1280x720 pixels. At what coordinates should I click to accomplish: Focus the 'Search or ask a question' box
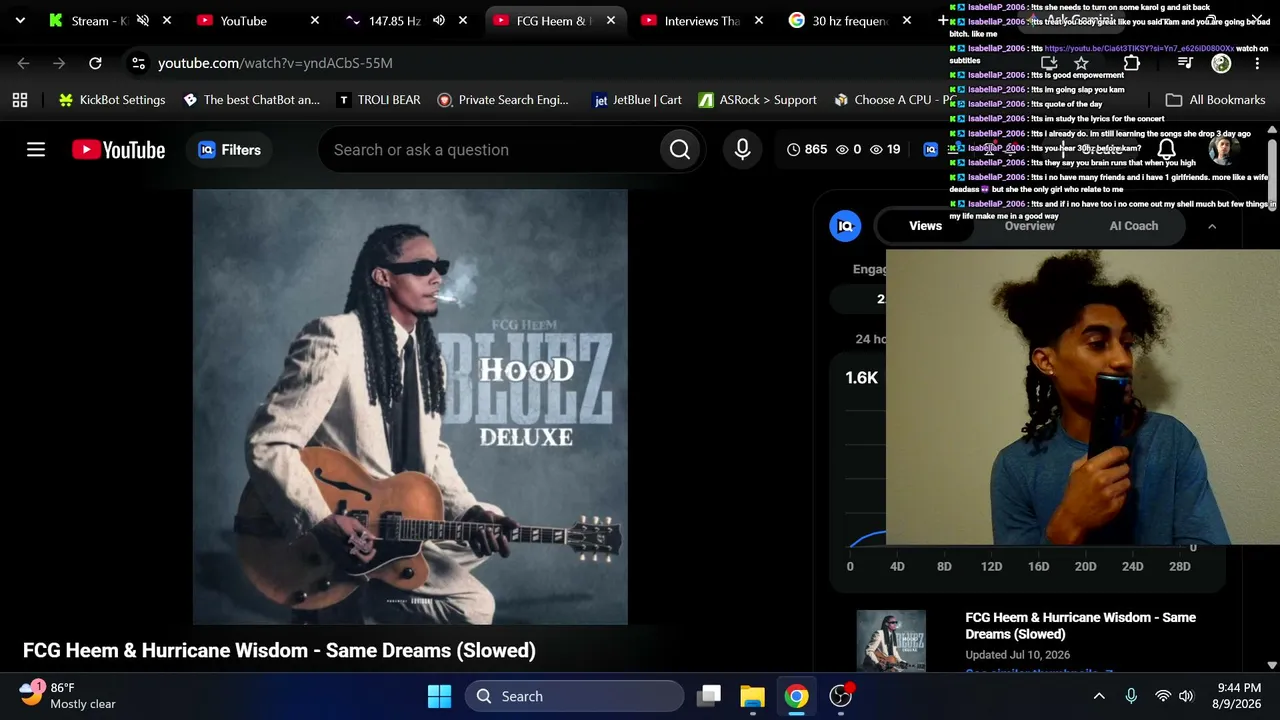490,150
